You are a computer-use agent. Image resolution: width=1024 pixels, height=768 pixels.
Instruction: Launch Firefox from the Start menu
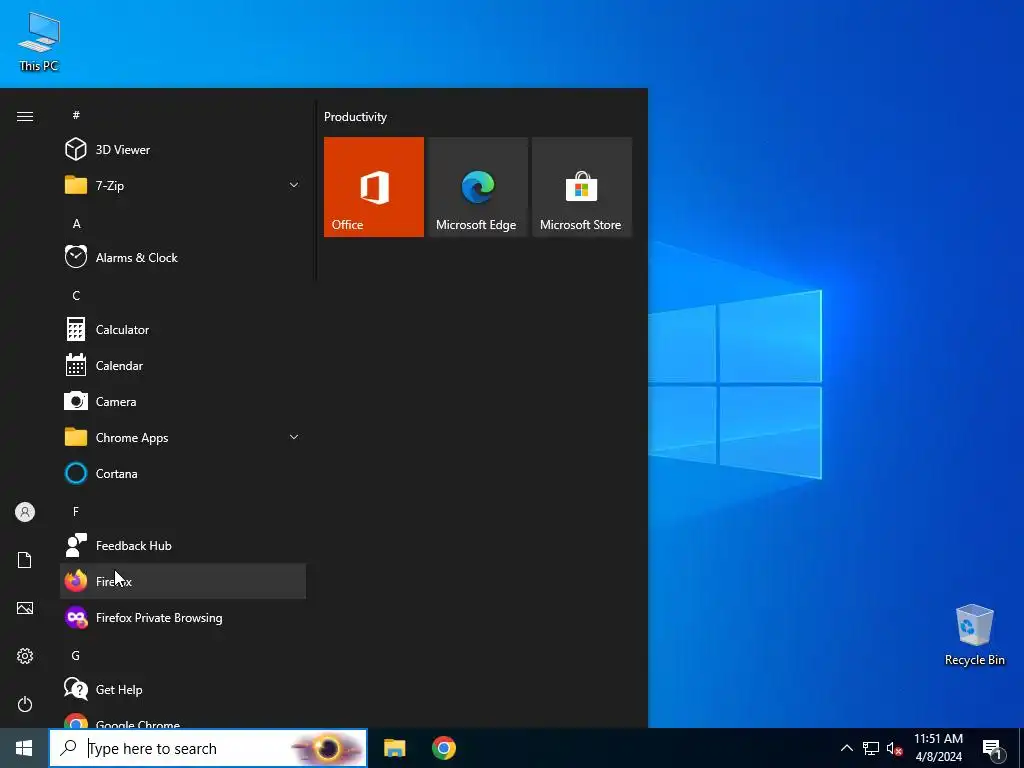183,581
